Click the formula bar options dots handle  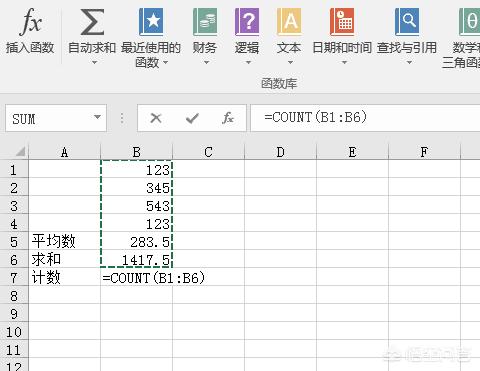tap(122, 118)
